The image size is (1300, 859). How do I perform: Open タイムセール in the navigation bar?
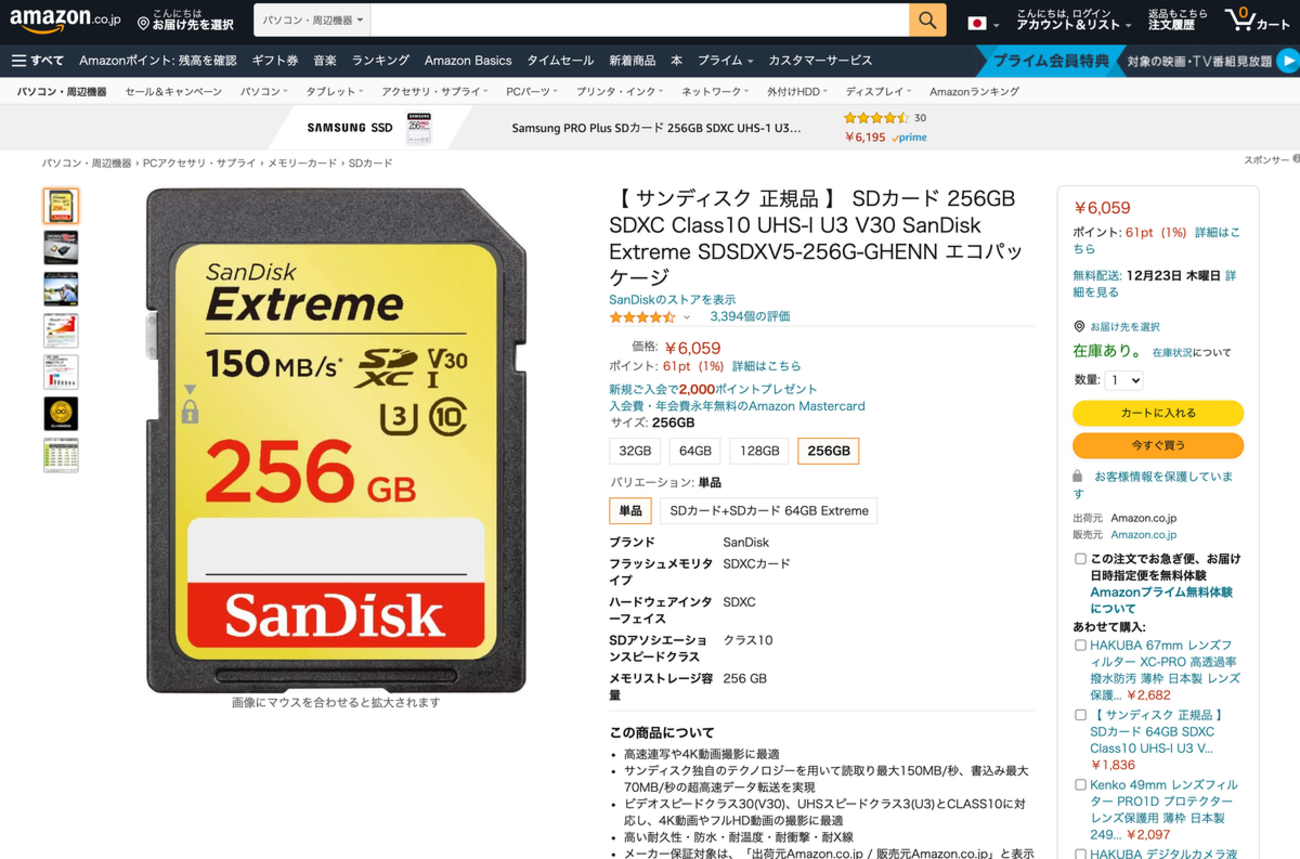560,61
